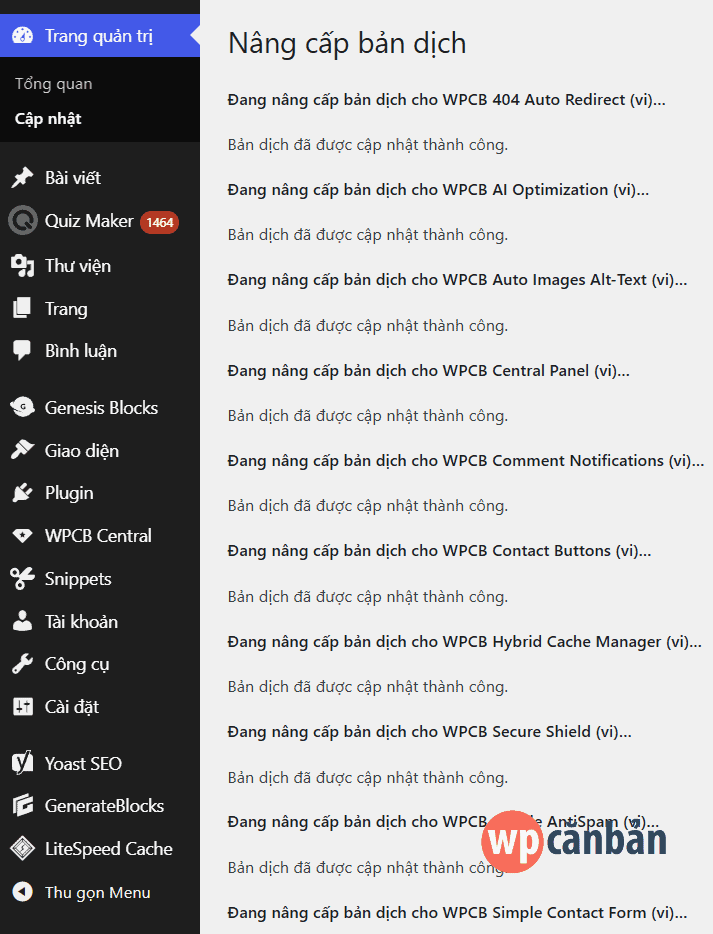713x934 pixels.
Task: Click the success message under 404 Auto Redirect
Action: pos(368,145)
